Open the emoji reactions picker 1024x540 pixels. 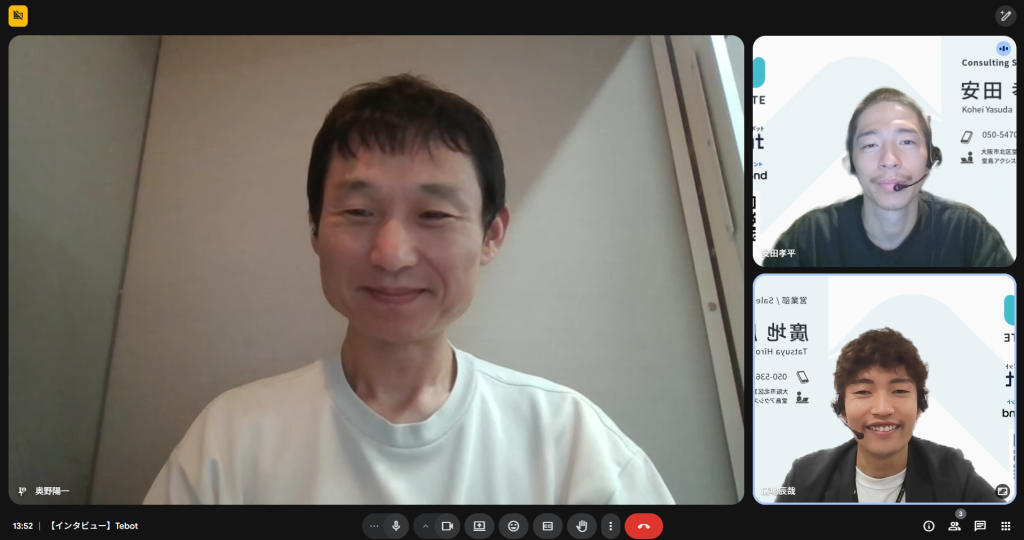513,526
